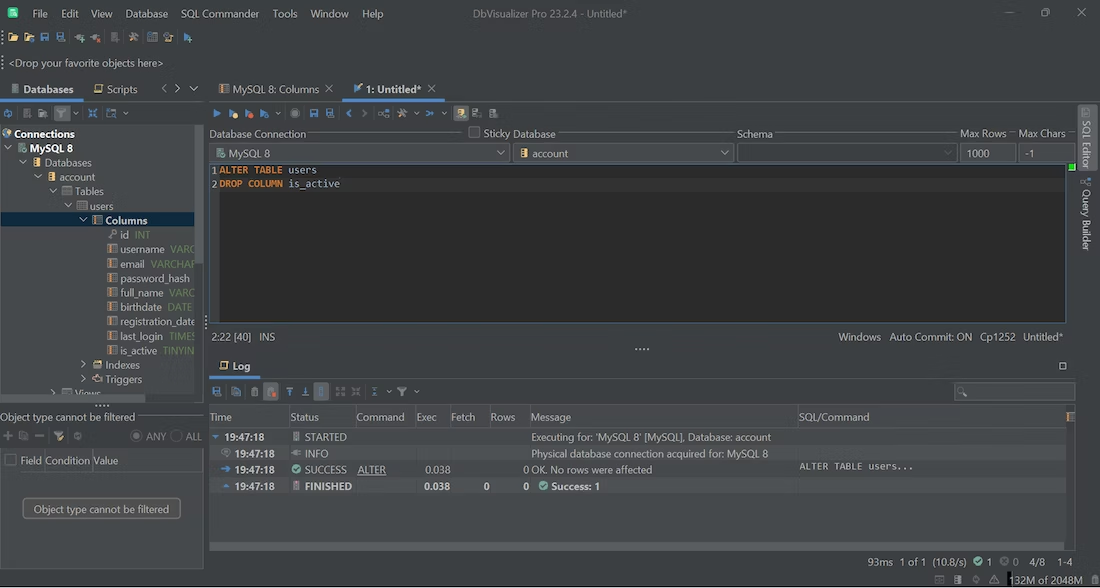Clear the Log with the trash icon
1100x588 pixels.
pos(254,391)
